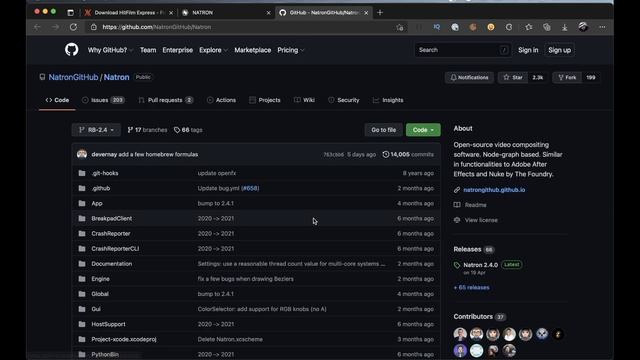The width and height of the screenshot is (640, 360).
Task: Switch to the Pull requests tab
Action: [166, 100]
